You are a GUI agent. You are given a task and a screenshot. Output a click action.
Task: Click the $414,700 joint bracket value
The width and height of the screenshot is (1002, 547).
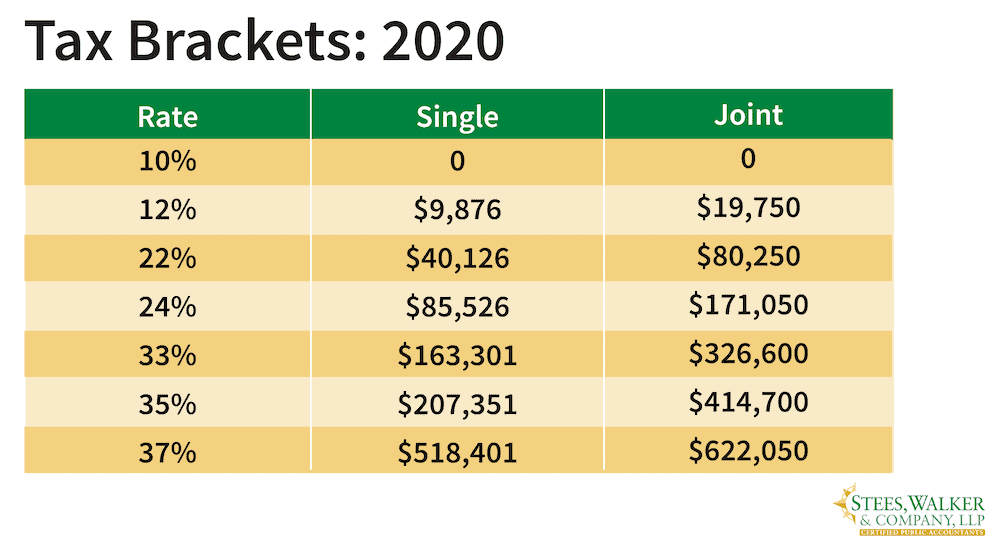[x=748, y=402]
